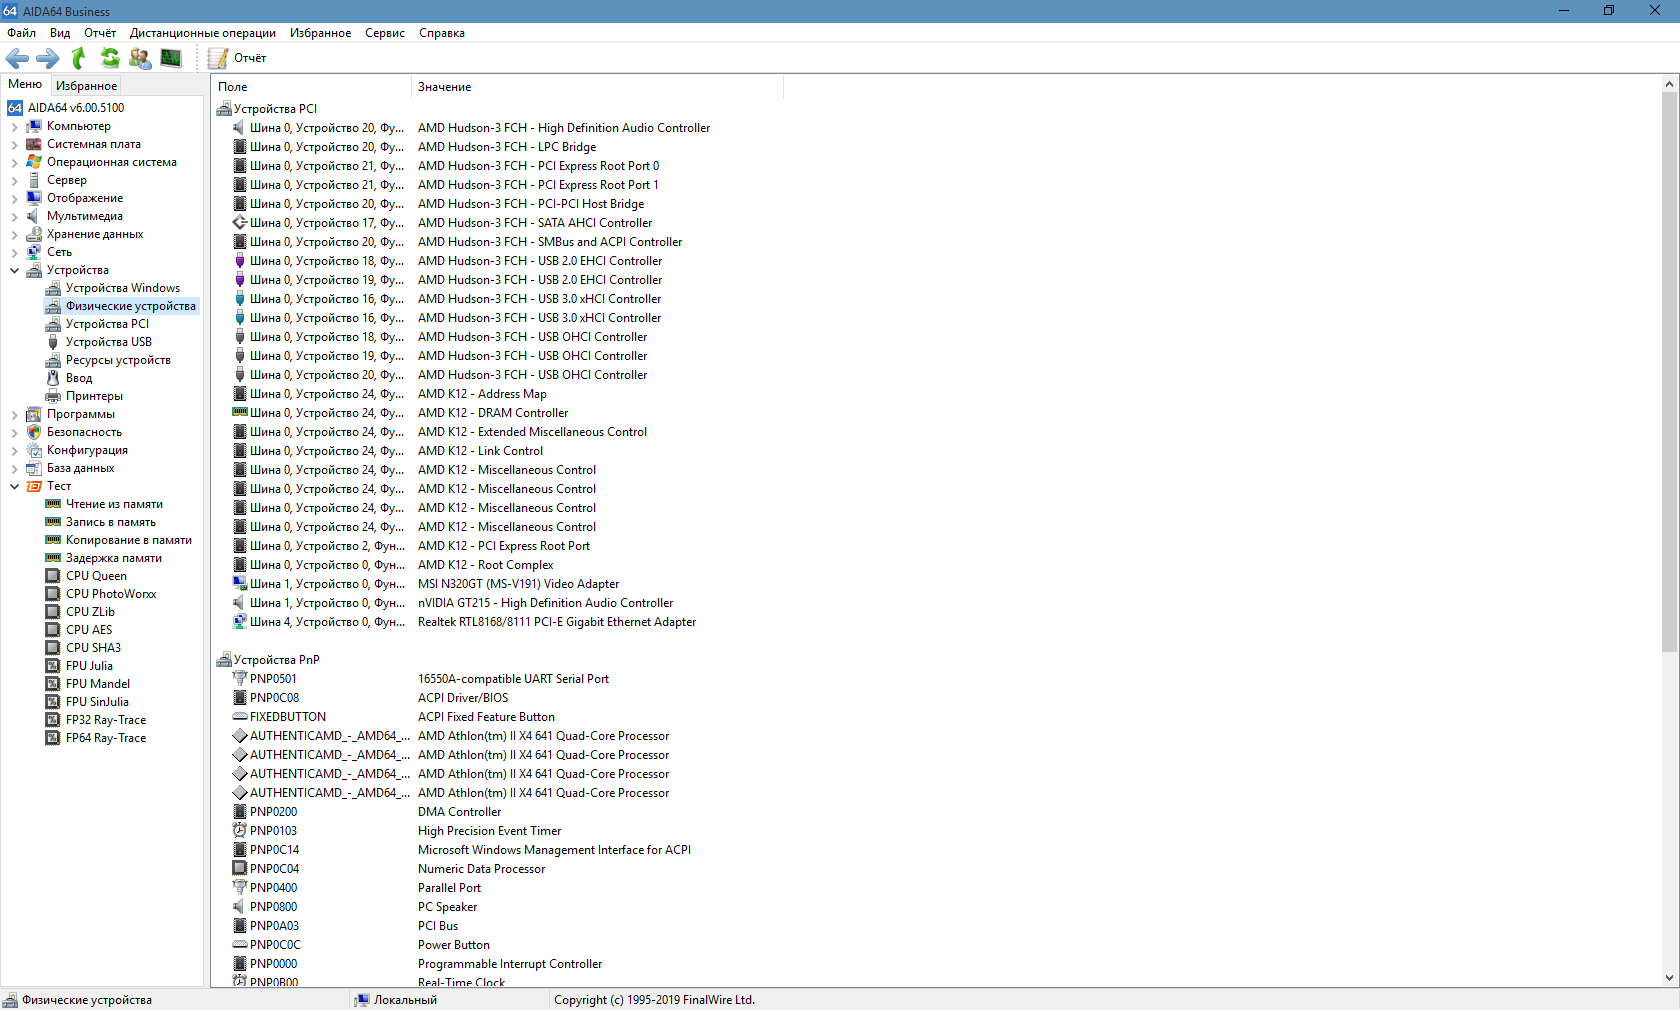The width and height of the screenshot is (1680, 1010).
Task: Switch to the Меню sidebar tab
Action: (25, 85)
